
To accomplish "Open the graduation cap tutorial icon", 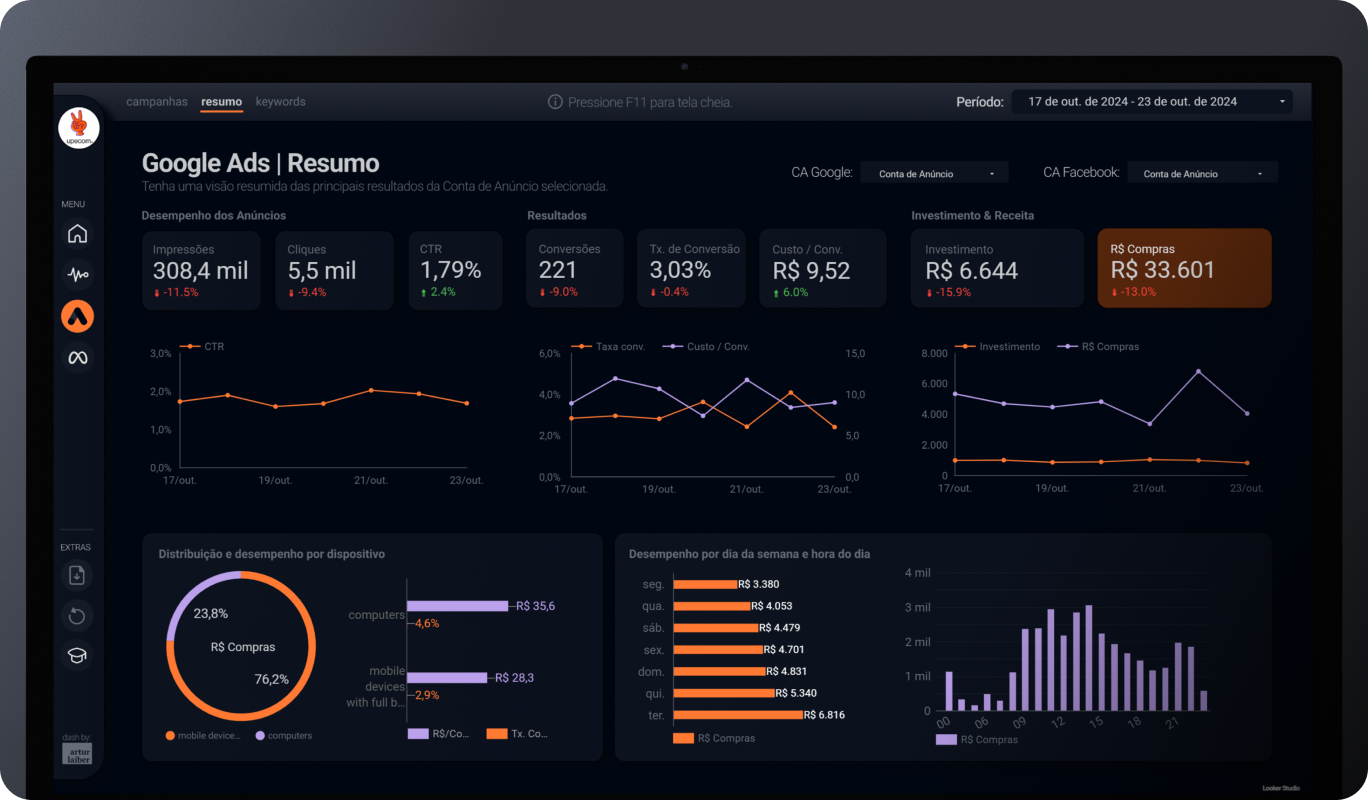I will click(77, 655).
